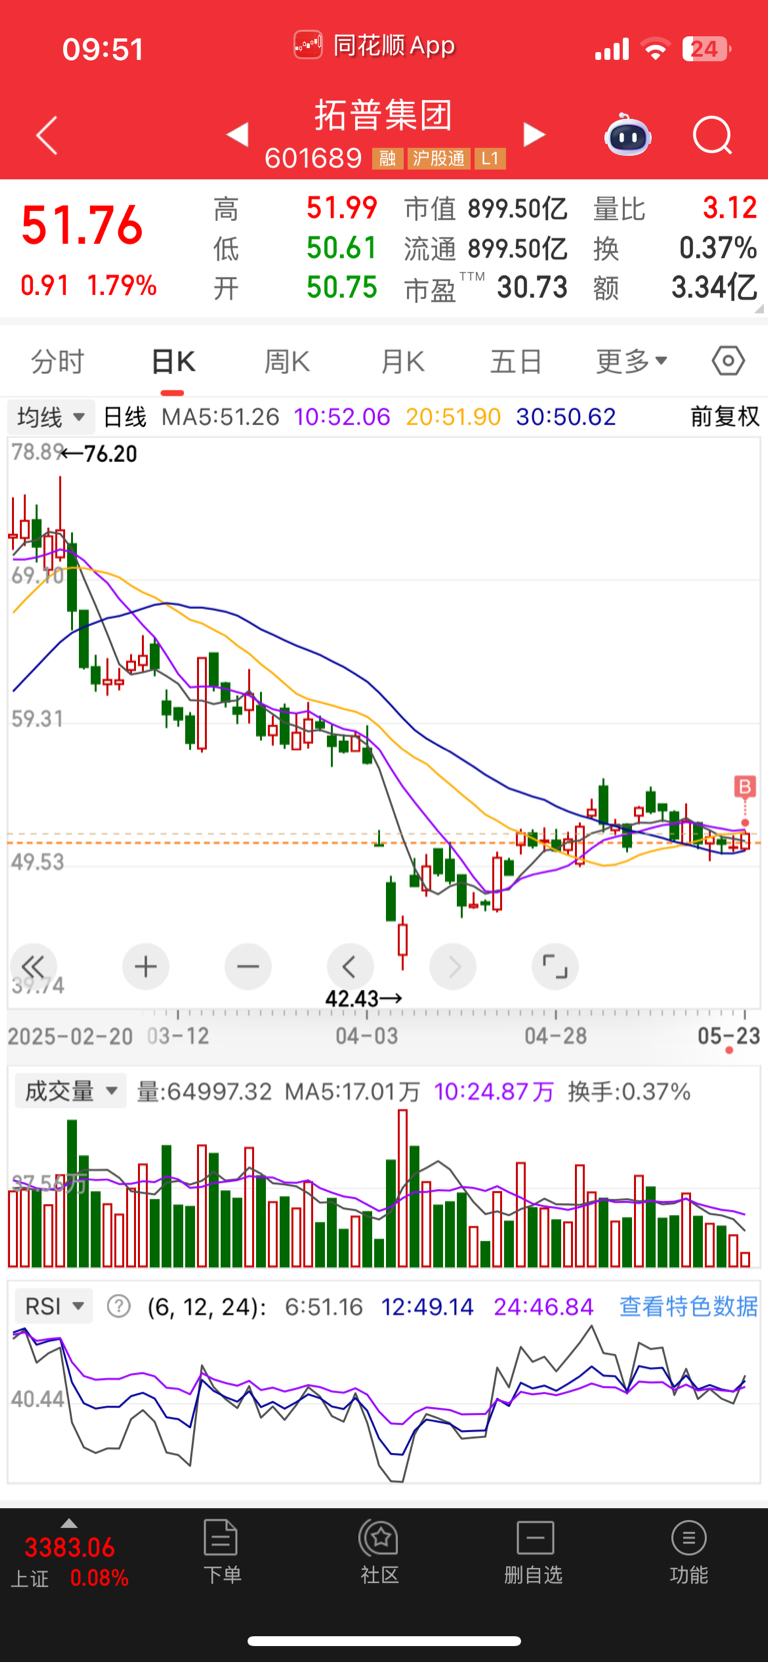Viewport: 768px width, 1663px height.
Task: Return to 同花顺 App via top breadcrumb
Action: [375, 45]
